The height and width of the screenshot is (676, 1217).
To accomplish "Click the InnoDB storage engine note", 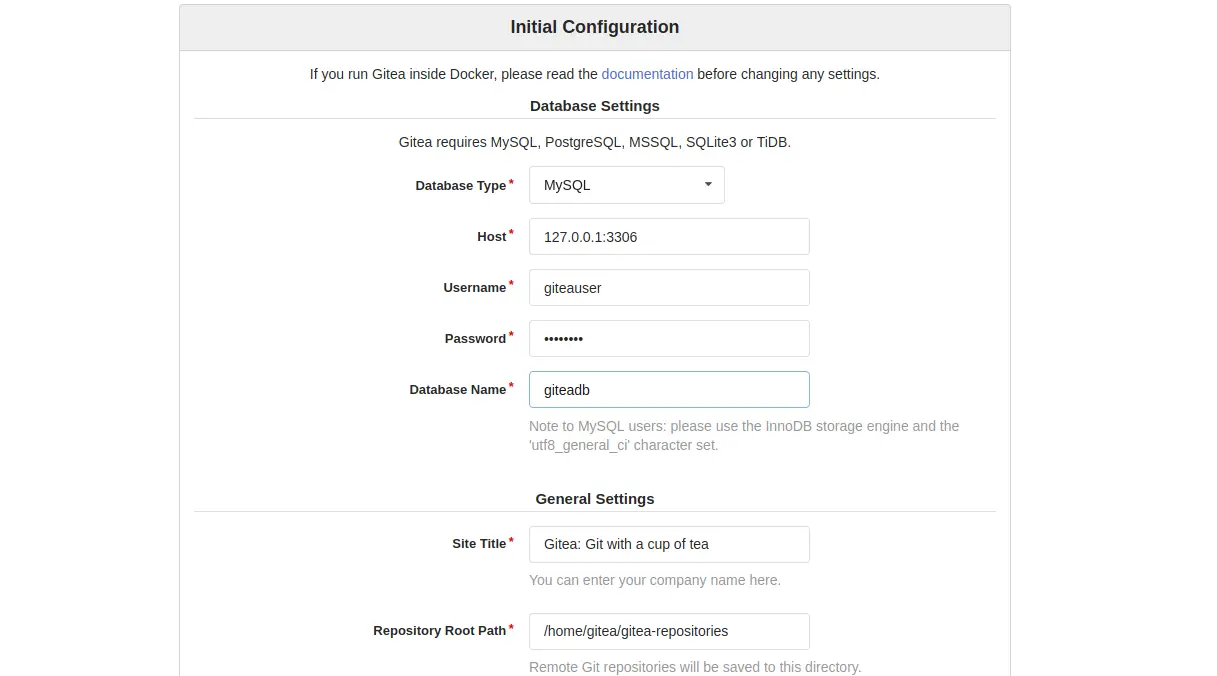I will click(x=744, y=436).
